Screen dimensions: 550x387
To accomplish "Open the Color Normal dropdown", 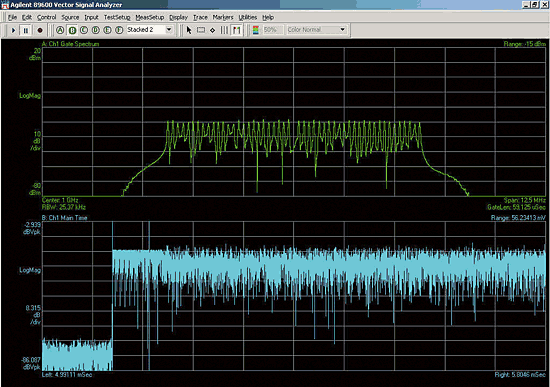I will 343,30.
